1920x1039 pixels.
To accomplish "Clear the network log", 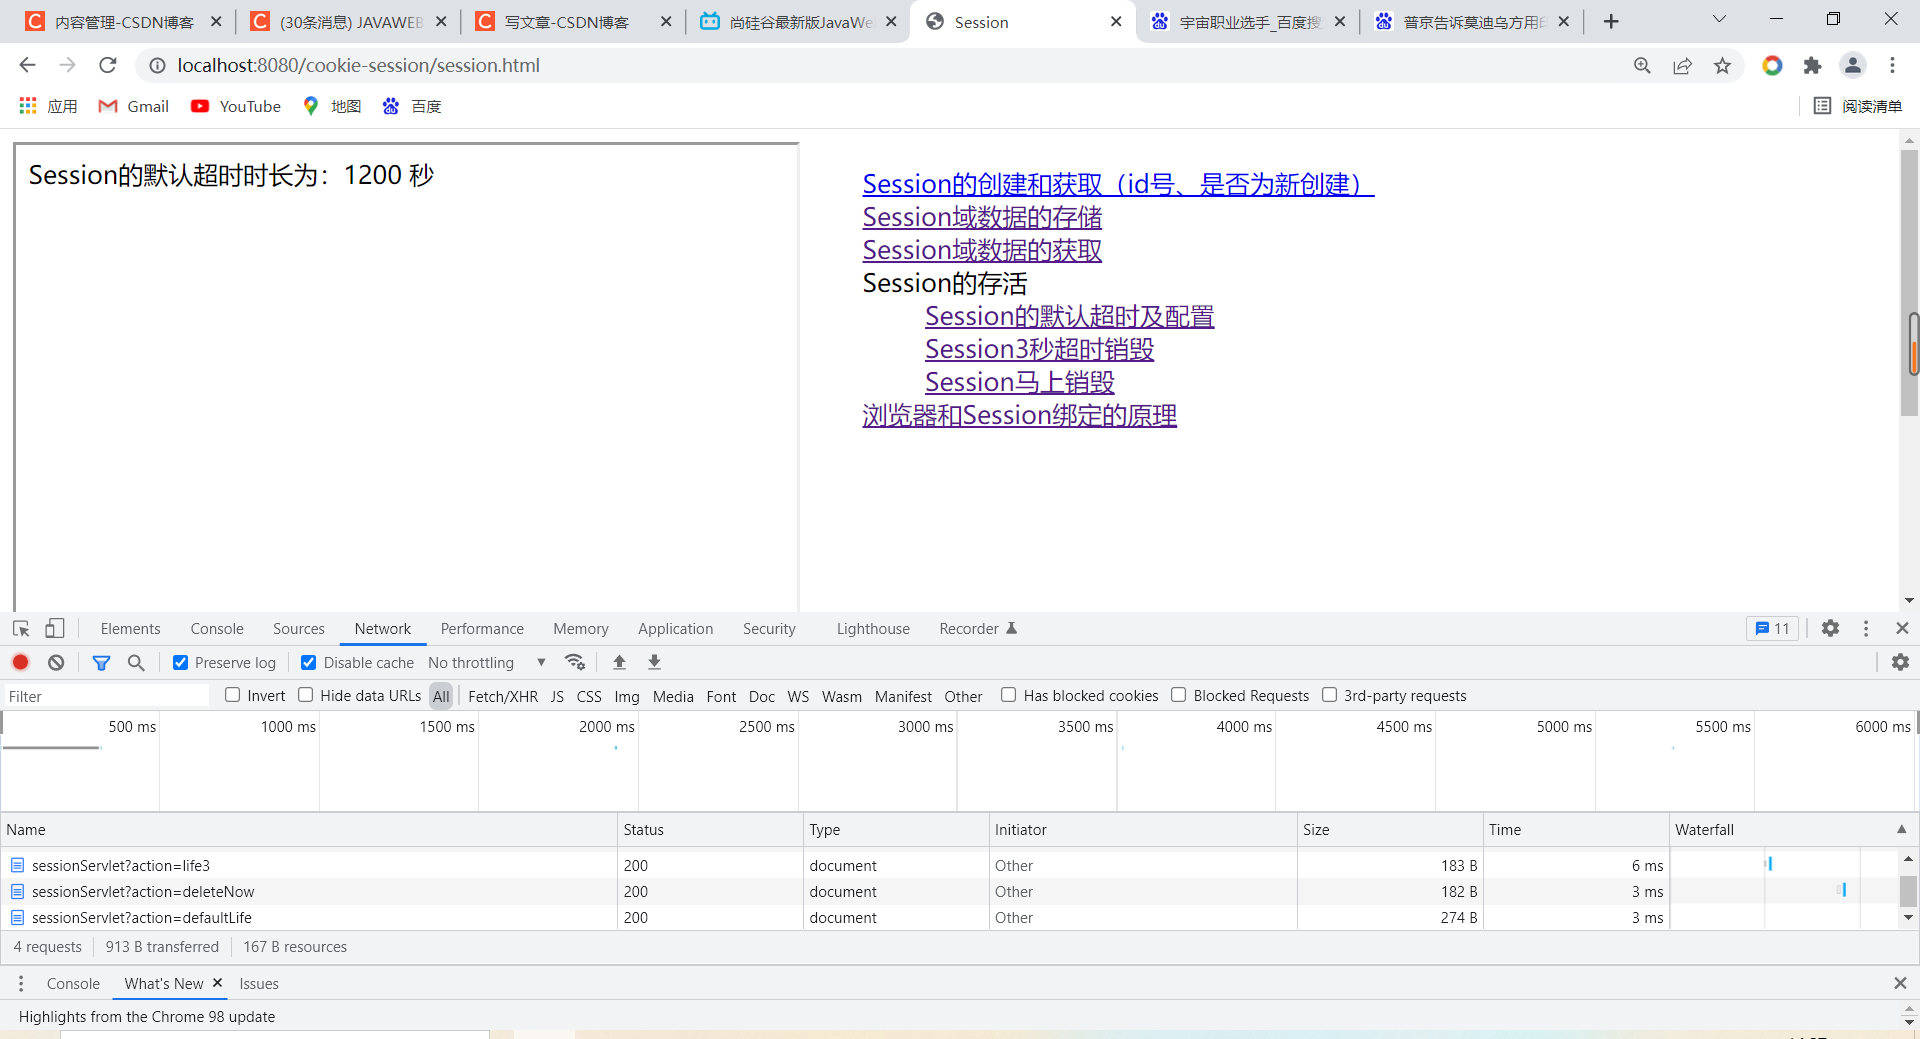I will 56,662.
